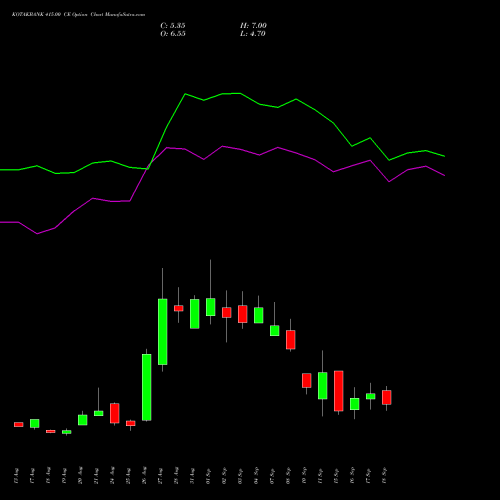Viewport: 500px width, 500px height.
Task: Click the 08 Sep date label
Action: [288, 475]
